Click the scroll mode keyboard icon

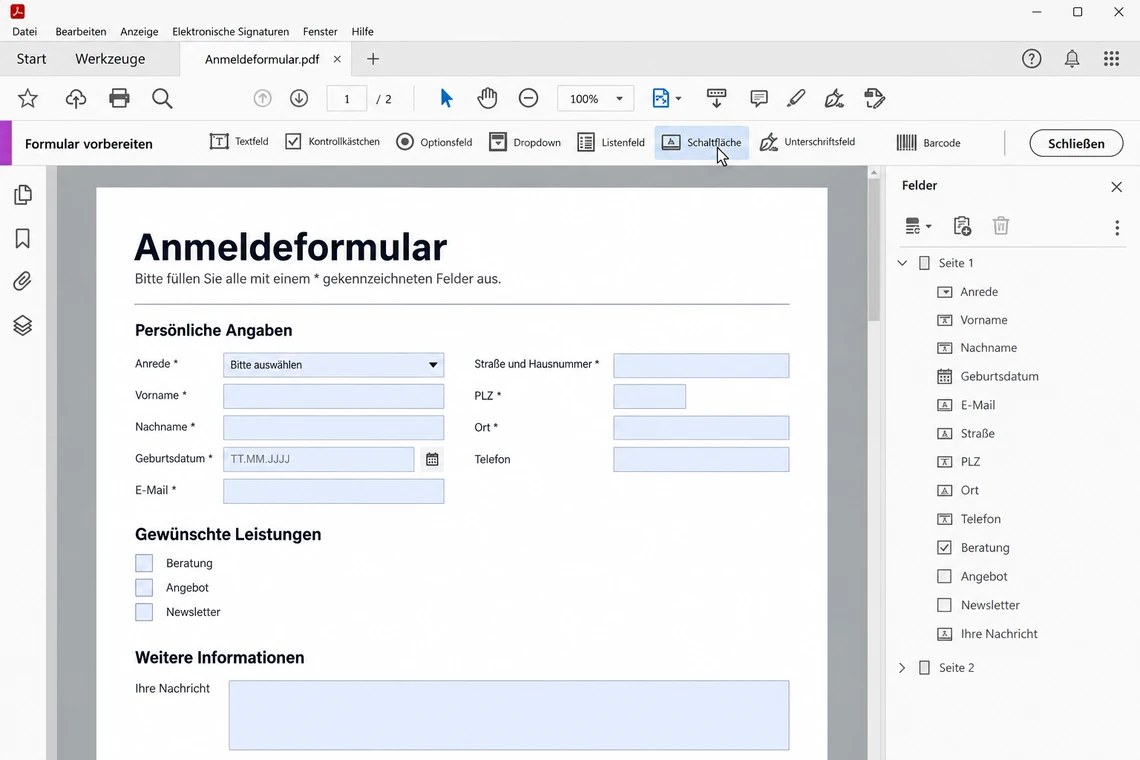tap(716, 98)
